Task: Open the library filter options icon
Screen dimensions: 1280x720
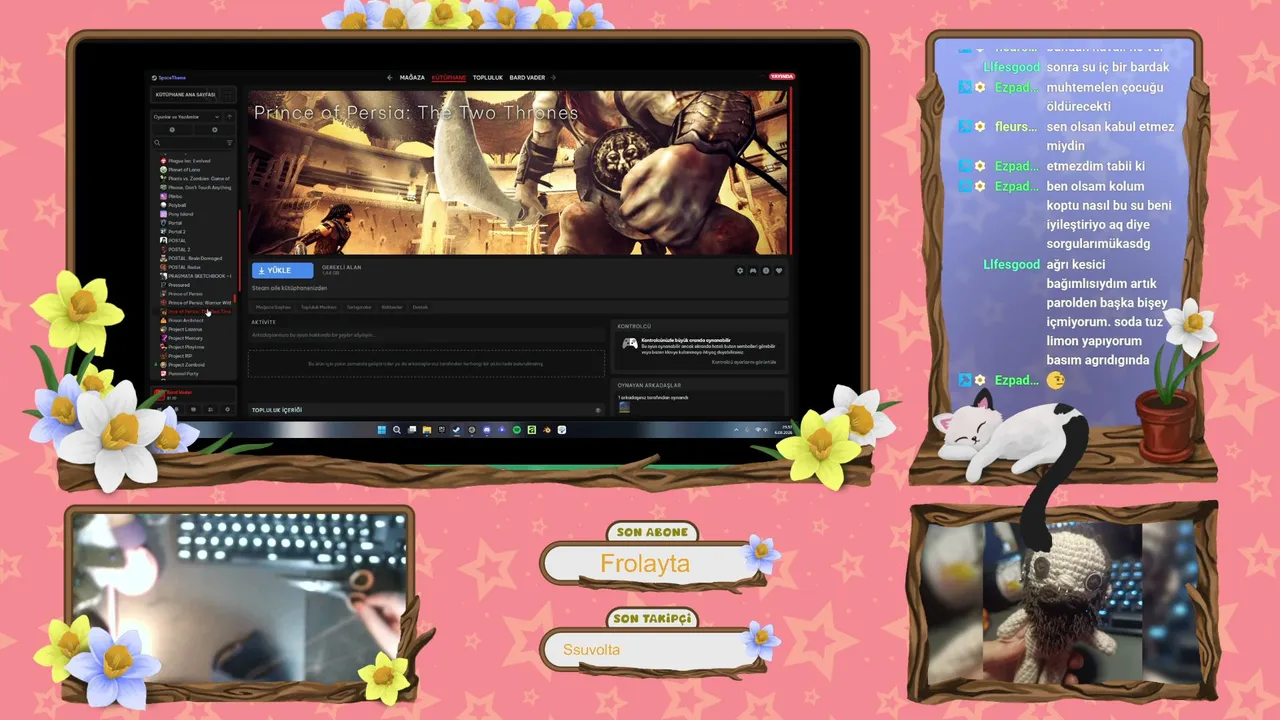Action: (229, 143)
